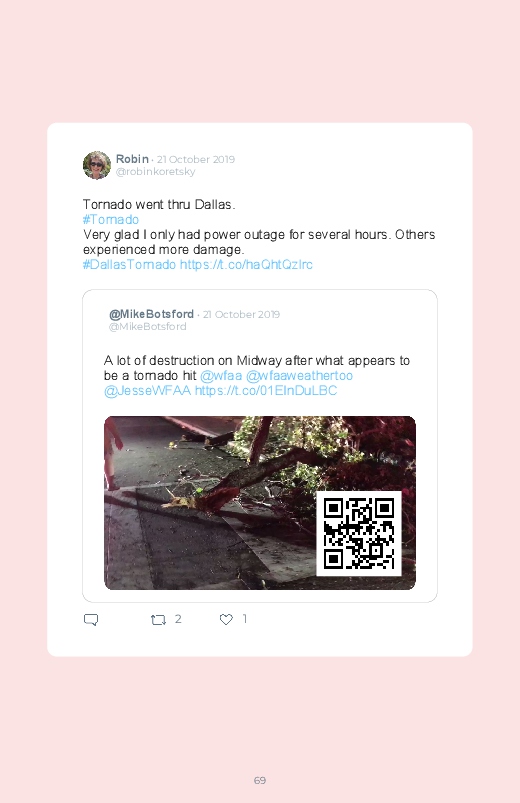Image resolution: width=520 pixels, height=803 pixels.
Task: Click the @robinkoretsky handle
Action: [155, 172]
